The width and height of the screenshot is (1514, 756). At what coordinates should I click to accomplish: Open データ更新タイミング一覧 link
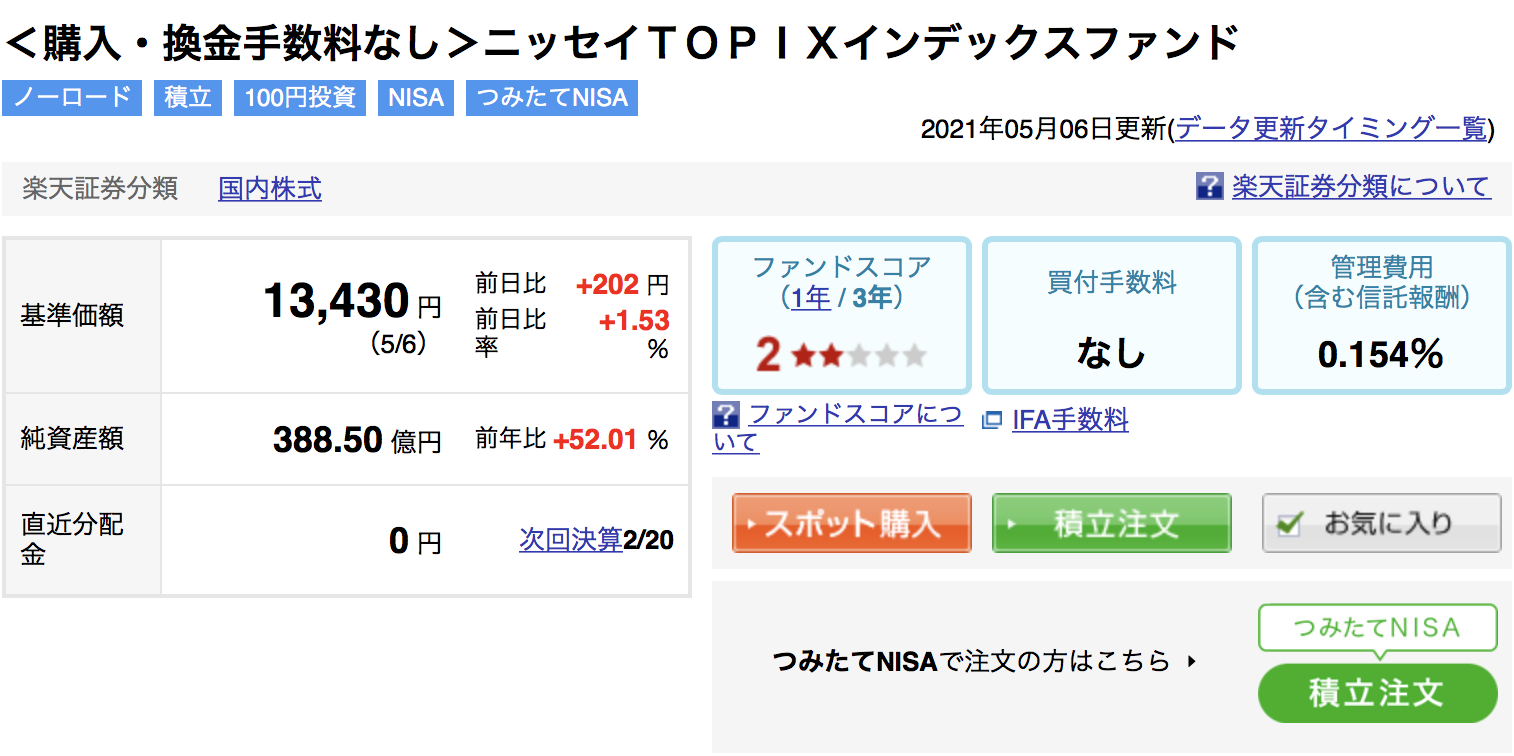coord(1332,128)
